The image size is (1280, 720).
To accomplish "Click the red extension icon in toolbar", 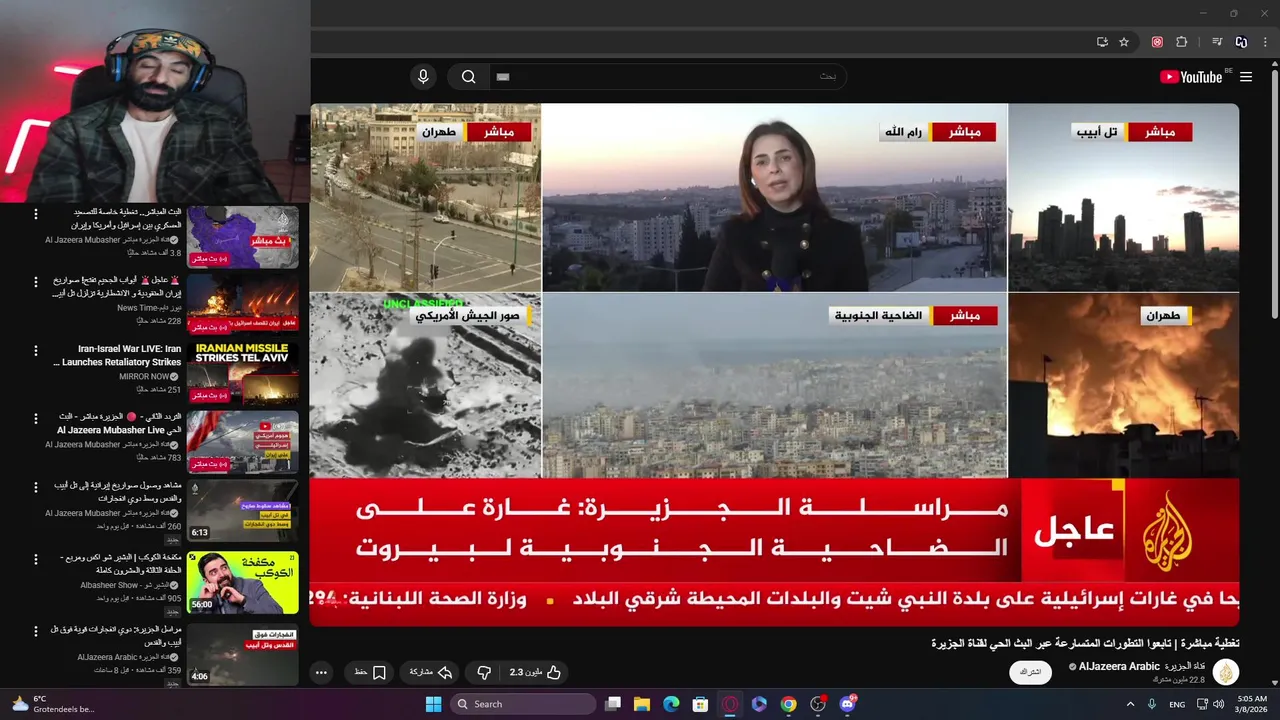I will [1157, 42].
